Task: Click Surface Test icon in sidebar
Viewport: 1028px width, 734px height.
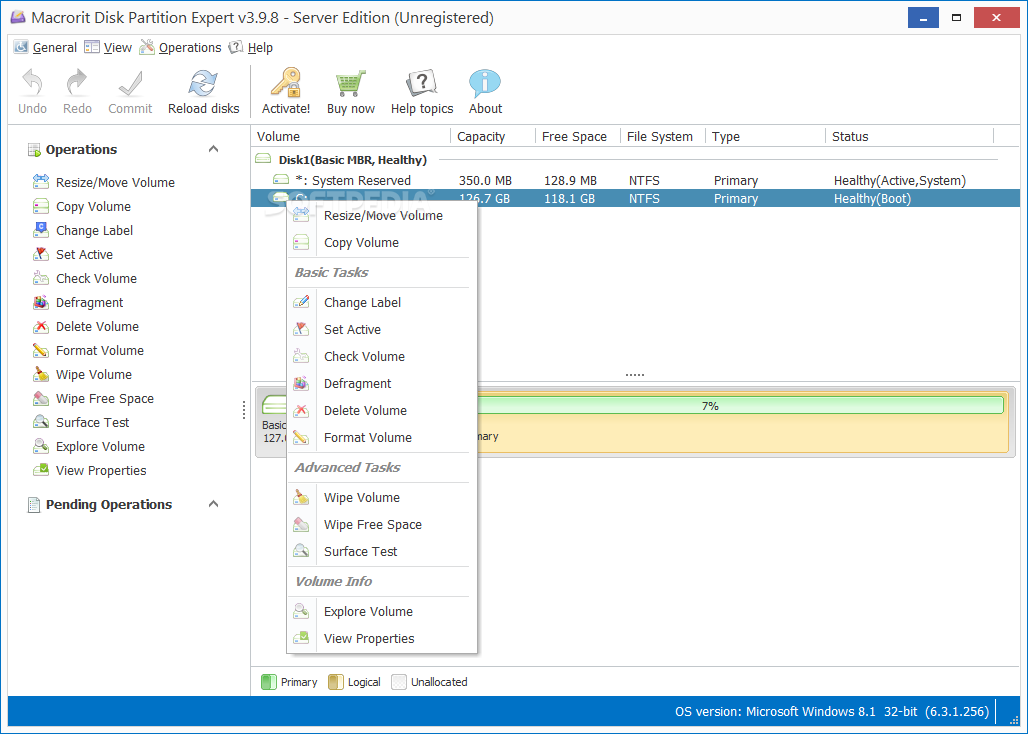Action: point(41,422)
